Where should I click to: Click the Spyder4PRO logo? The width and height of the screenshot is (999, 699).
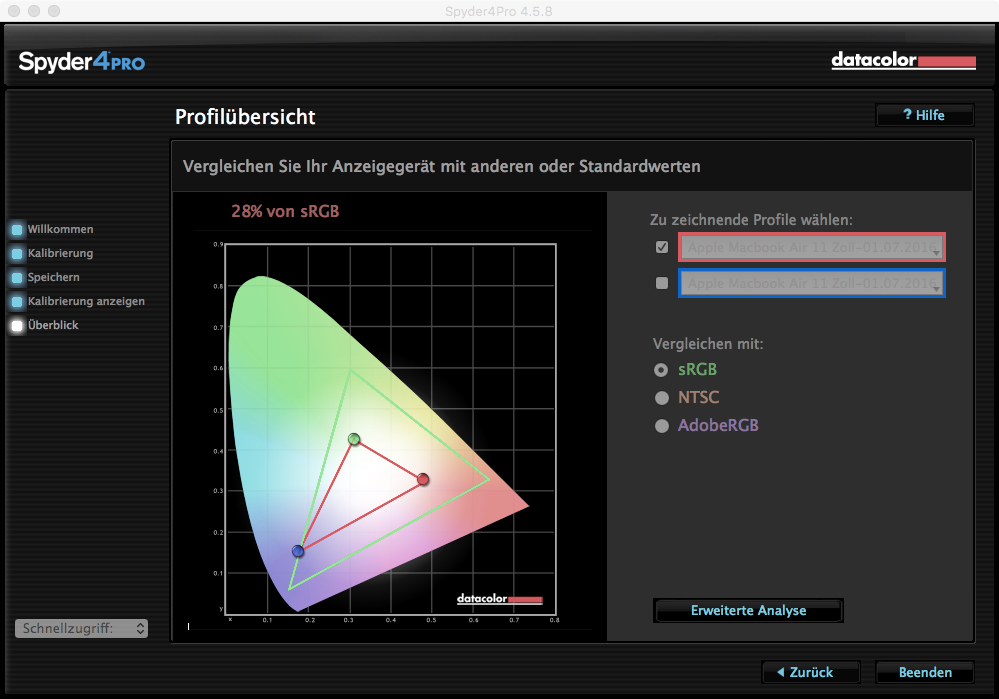(82, 62)
